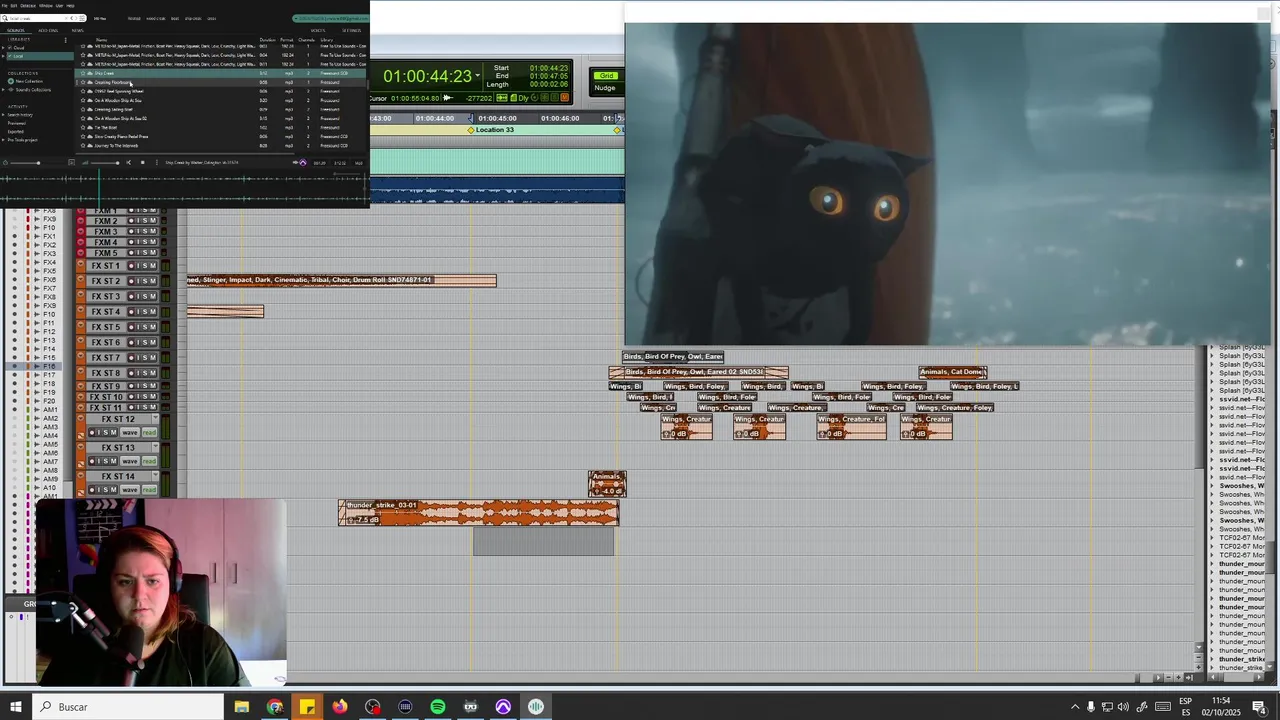Click the link timeline and edit selection icon
The width and height of the screenshot is (1280, 720).
(502, 98)
